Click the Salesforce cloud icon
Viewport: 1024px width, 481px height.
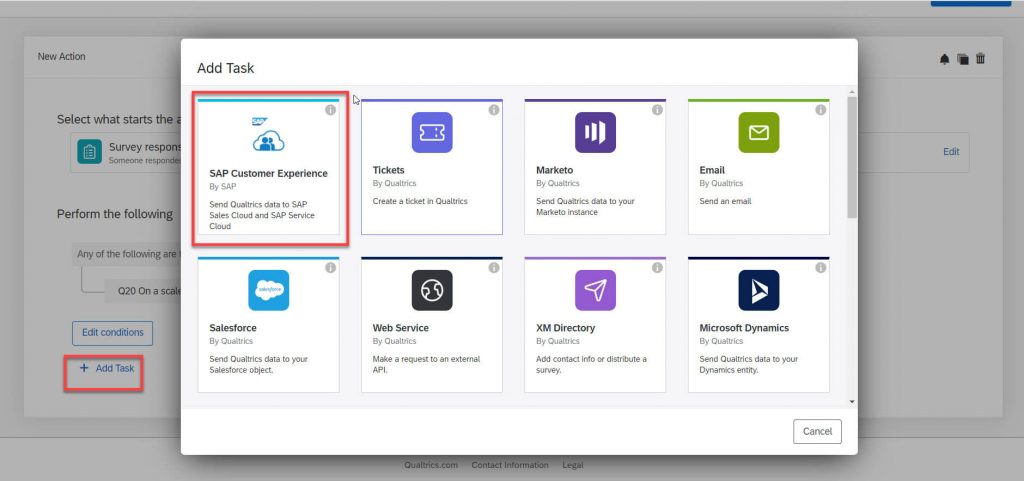click(x=268, y=290)
